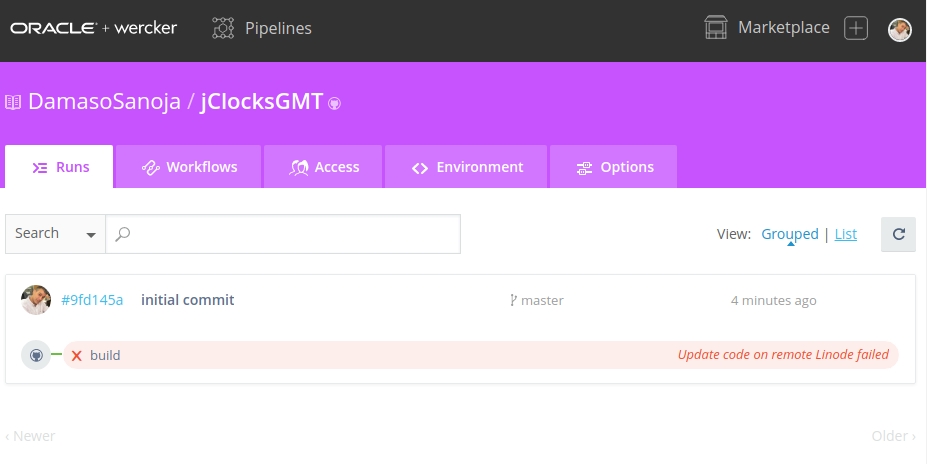Screen dimensions: 927x464
Task: Go to the Environment tab
Action: pos(466,167)
